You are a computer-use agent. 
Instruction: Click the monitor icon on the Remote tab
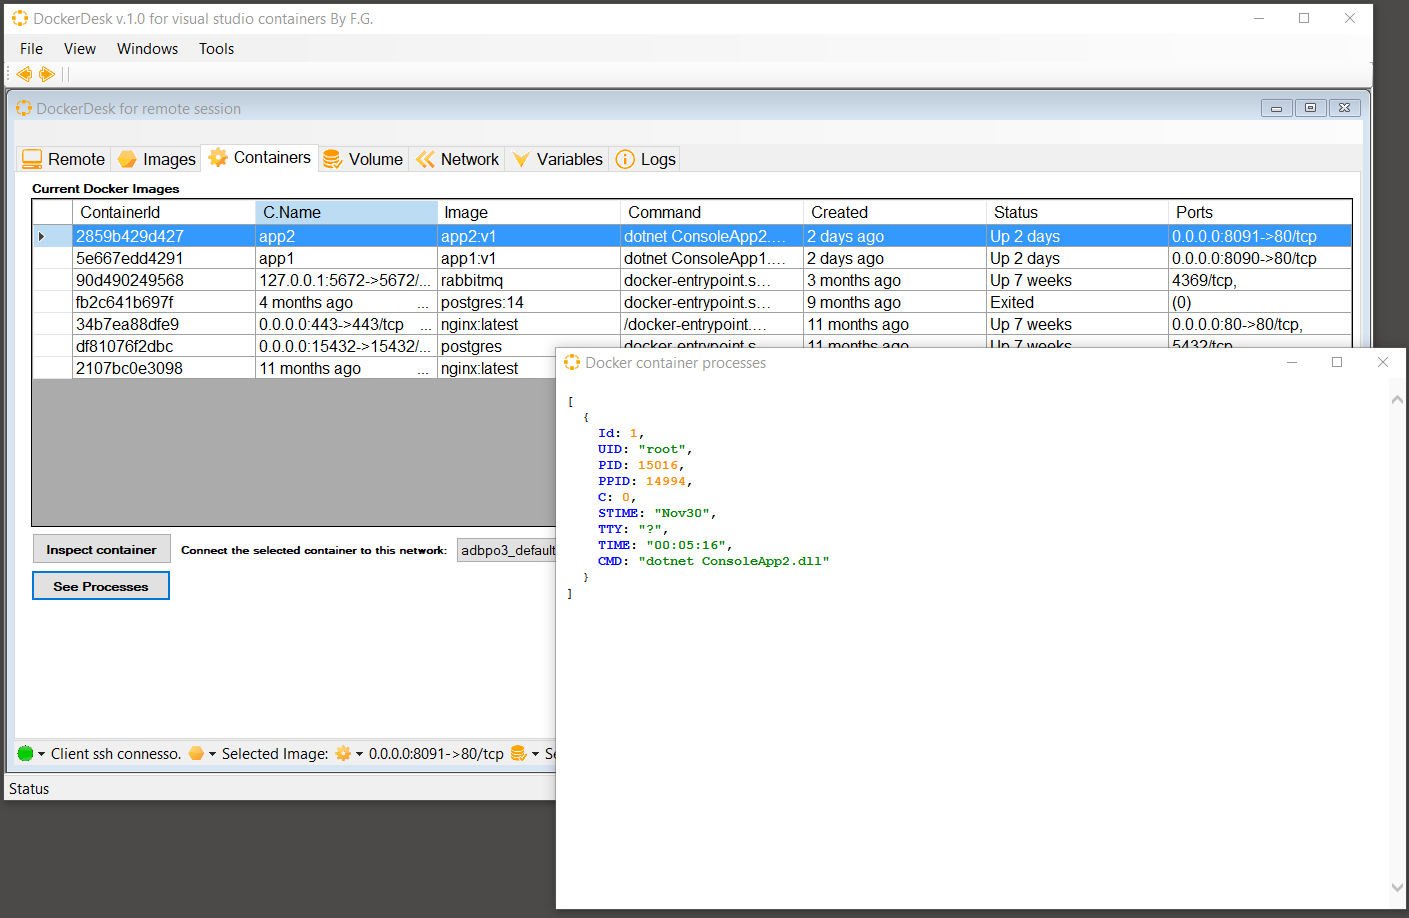pyautogui.click(x=31, y=158)
